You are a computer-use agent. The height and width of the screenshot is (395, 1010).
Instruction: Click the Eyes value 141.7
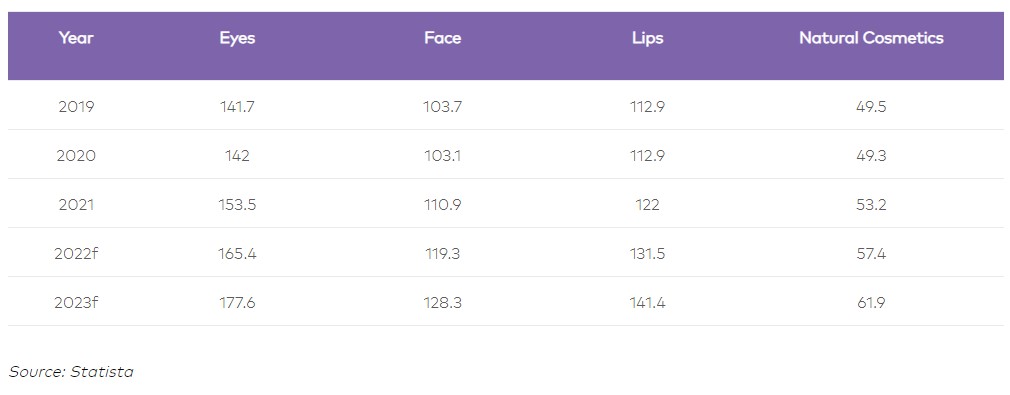click(x=237, y=106)
